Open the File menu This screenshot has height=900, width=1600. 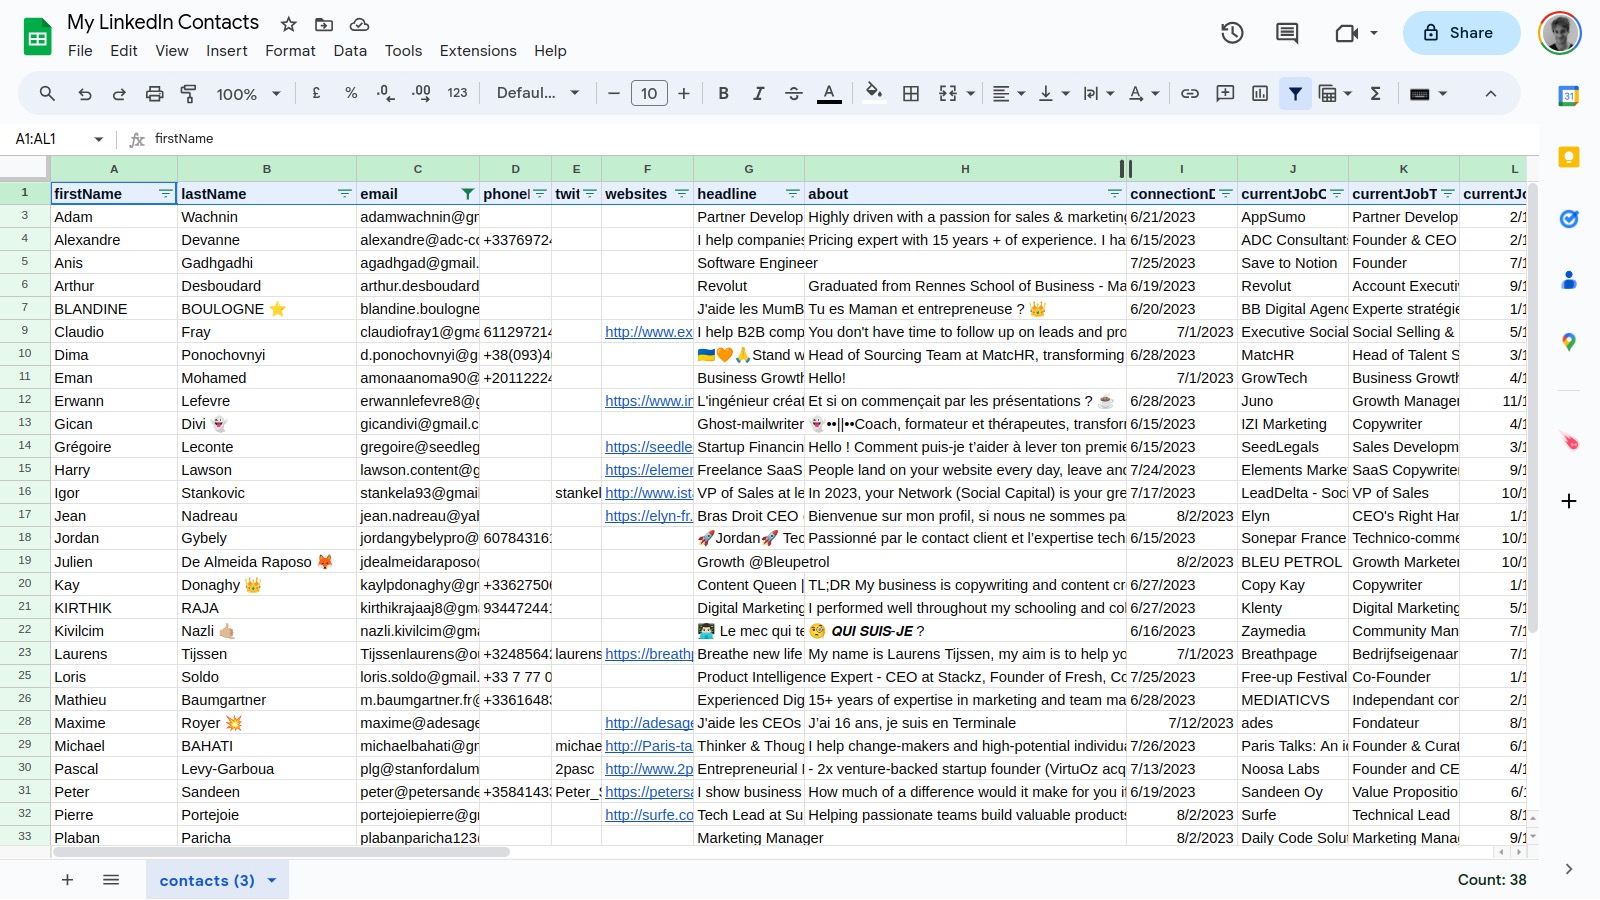[80, 51]
